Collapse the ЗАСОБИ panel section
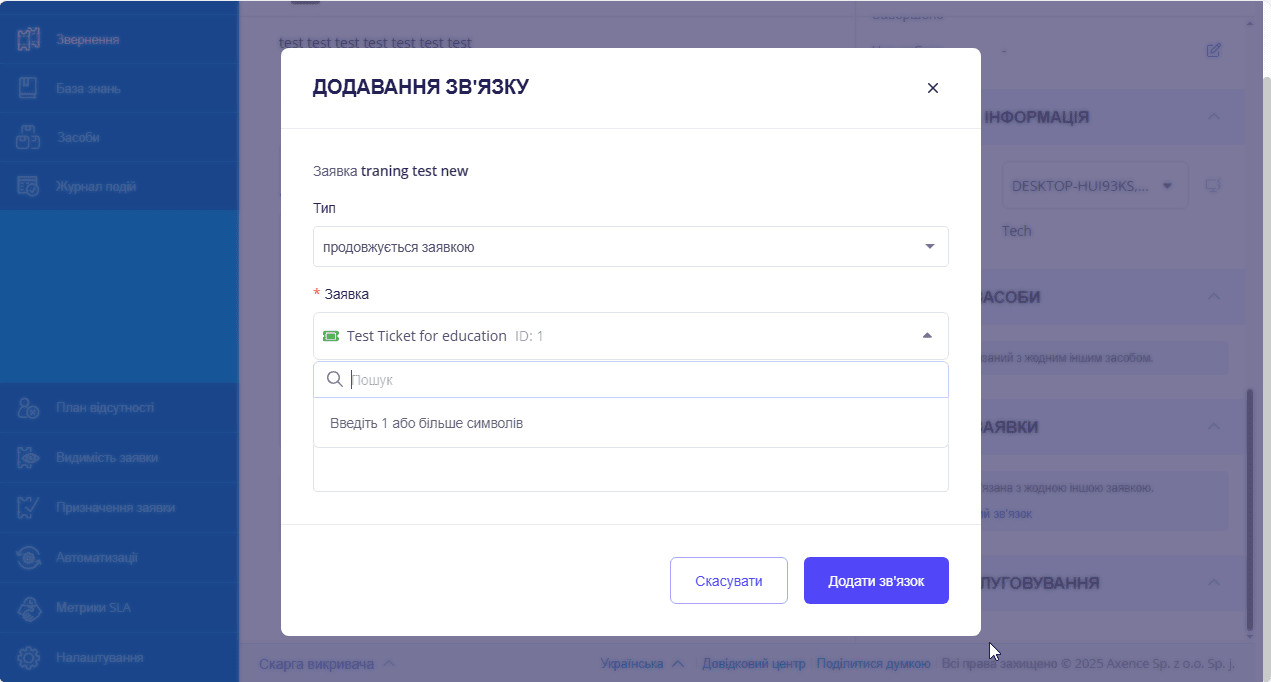1271x682 pixels. 1213,297
